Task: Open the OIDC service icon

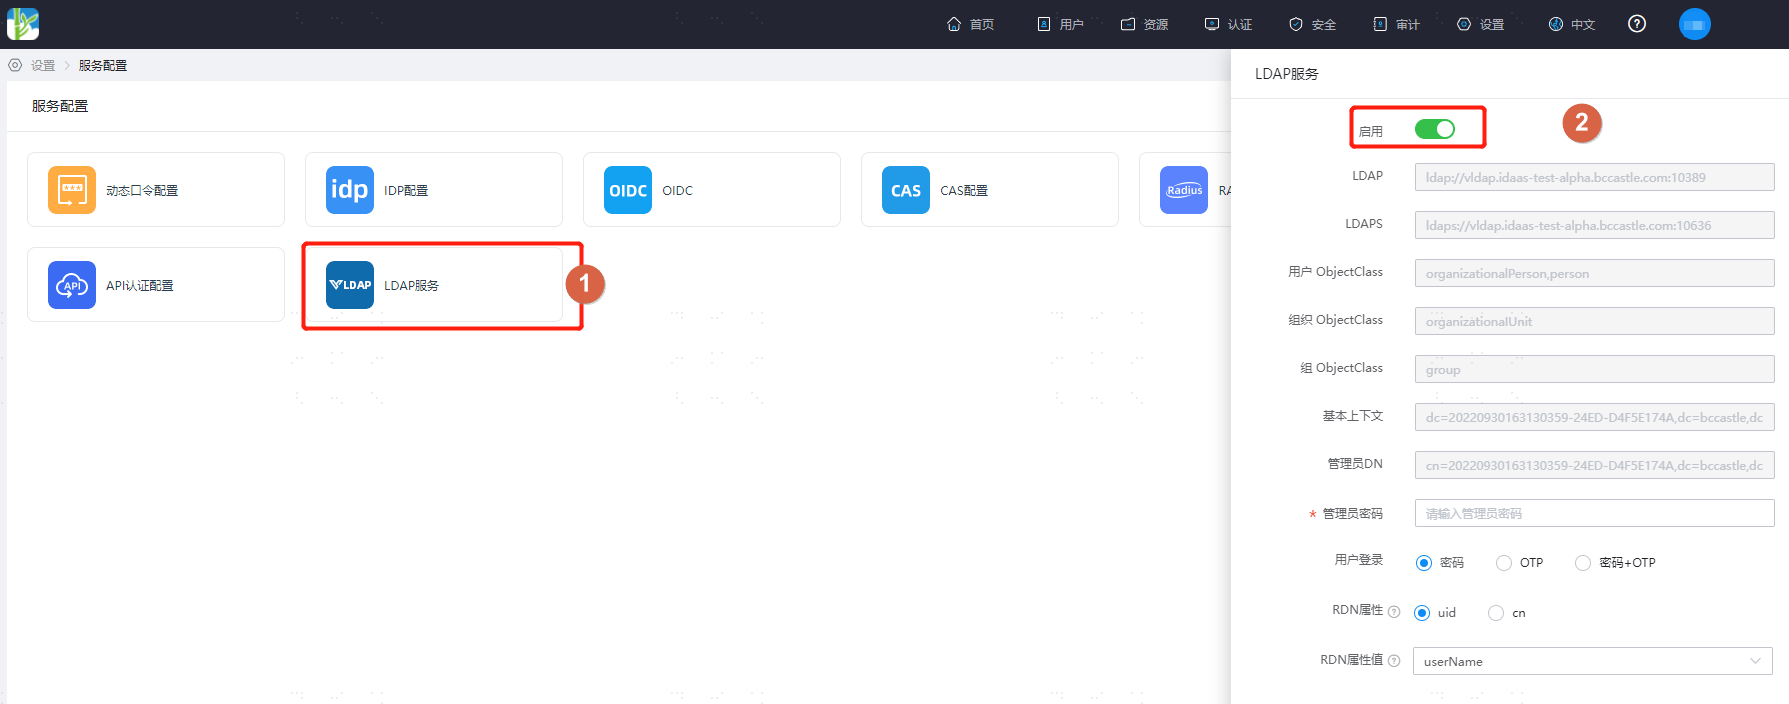Action: 628,190
